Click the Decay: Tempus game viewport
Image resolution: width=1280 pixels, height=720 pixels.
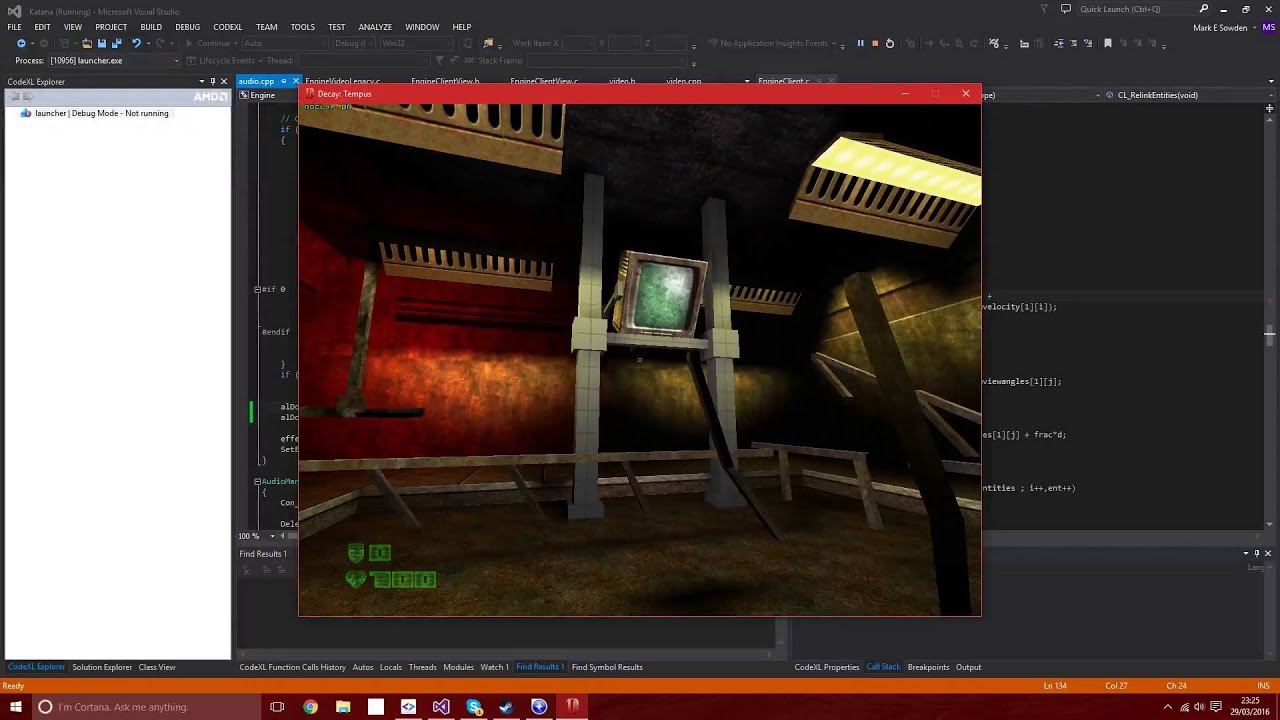640,359
